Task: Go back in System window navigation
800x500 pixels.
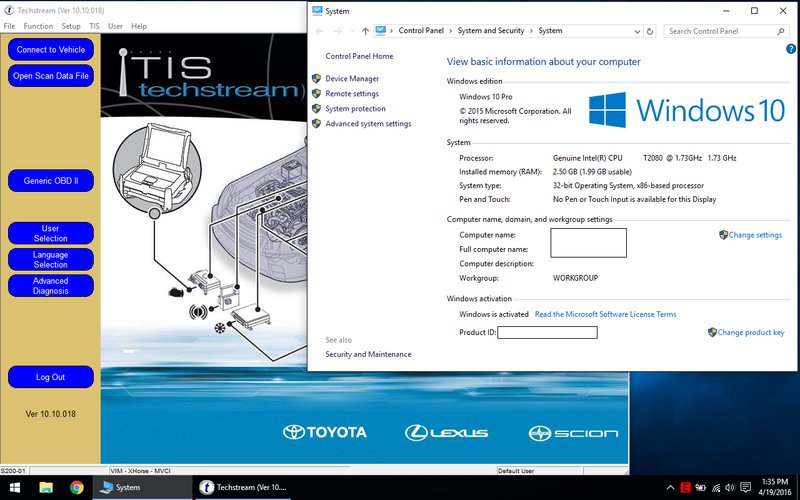Action: 319,31
